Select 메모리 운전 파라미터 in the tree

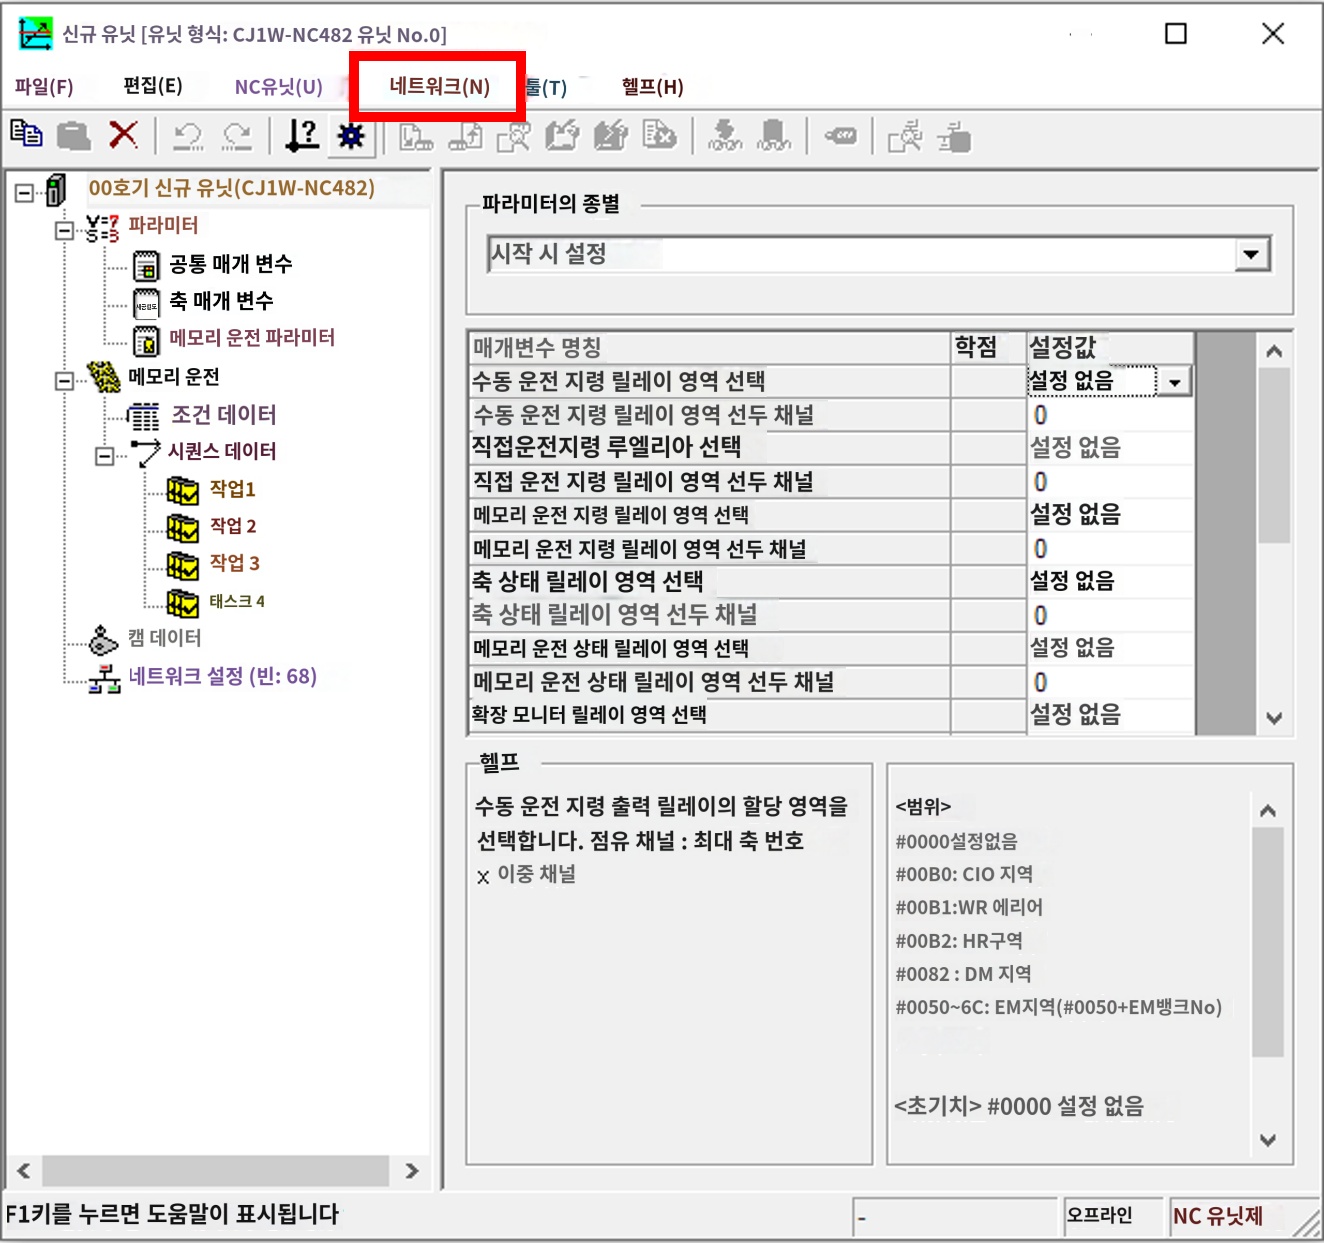point(252,338)
